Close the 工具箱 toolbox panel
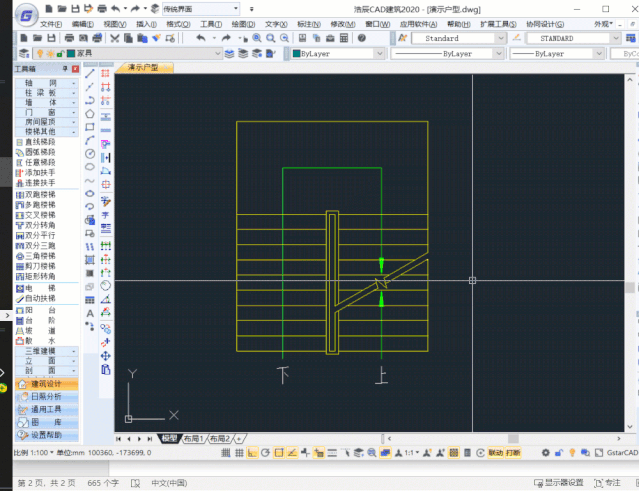Image resolution: width=639 pixels, height=491 pixels. point(75,69)
